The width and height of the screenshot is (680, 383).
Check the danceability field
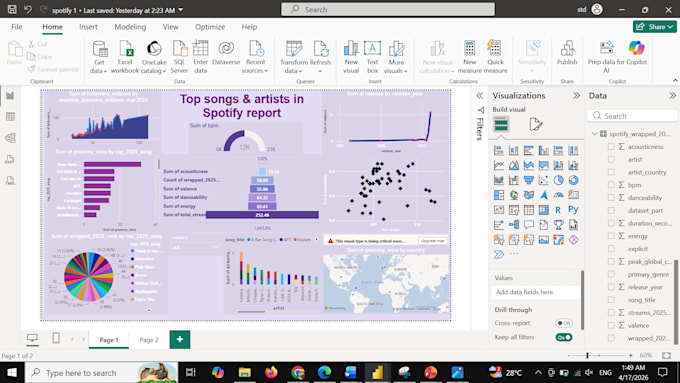(611, 197)
